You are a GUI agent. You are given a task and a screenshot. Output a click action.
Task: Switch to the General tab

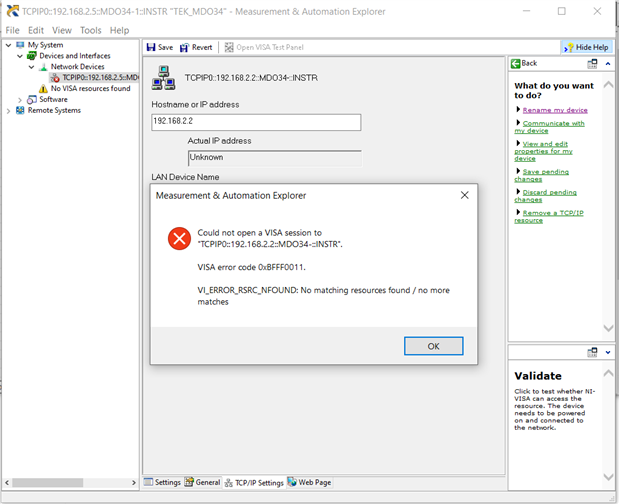pyautogui.click(x=203, y=482)
